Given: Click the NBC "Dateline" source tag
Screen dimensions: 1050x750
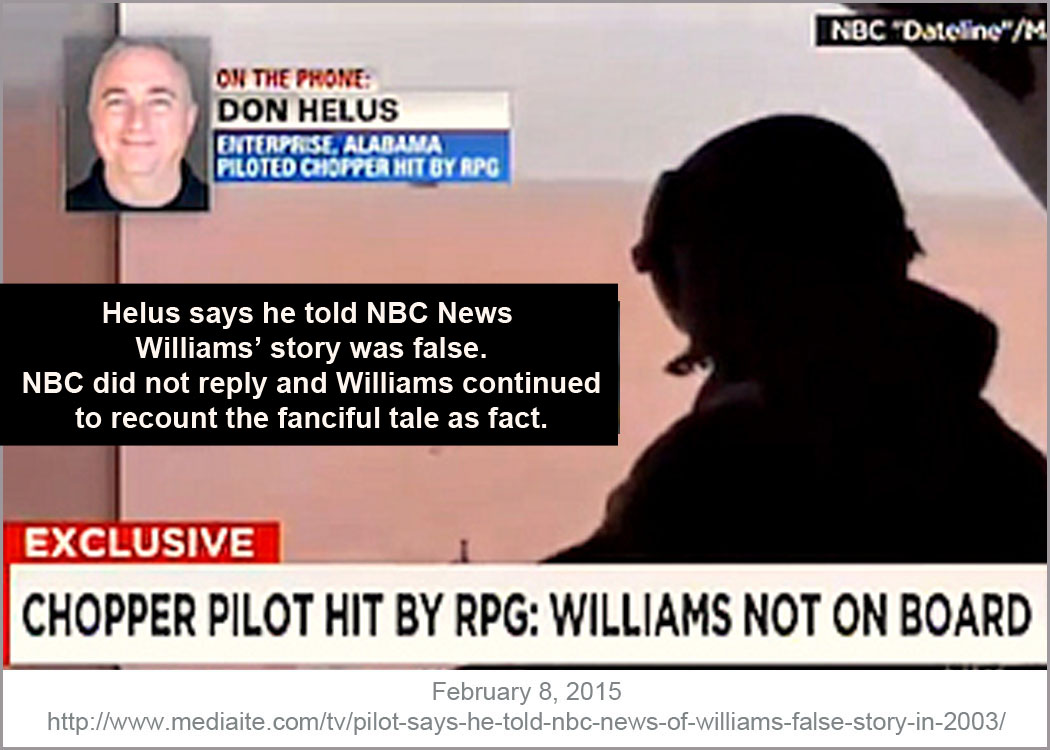Looking at the screenshot, I should [x=933, y=31].
